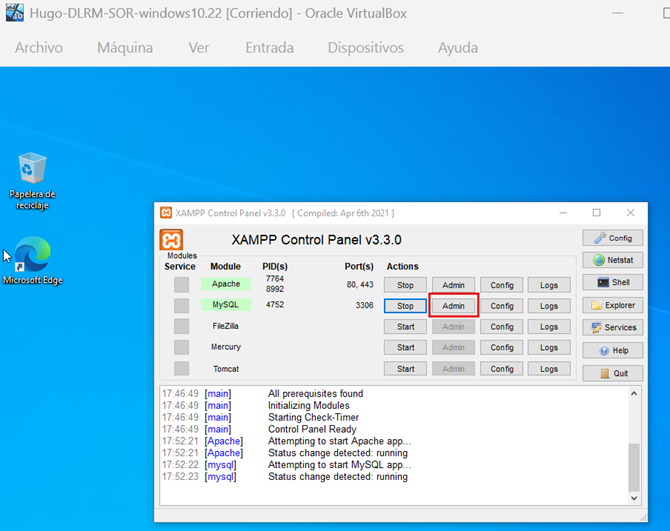The height and width of the screenshot is (531, 670).
Task: Quit XAMPP with the Quit button
Action: [x=612, y=373]
